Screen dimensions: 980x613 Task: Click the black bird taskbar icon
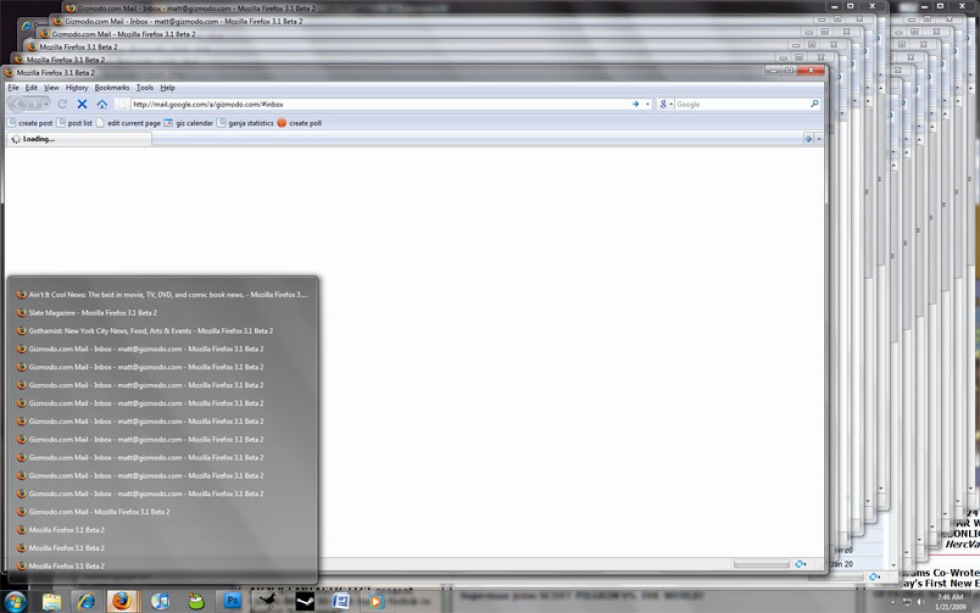(268, 602)
